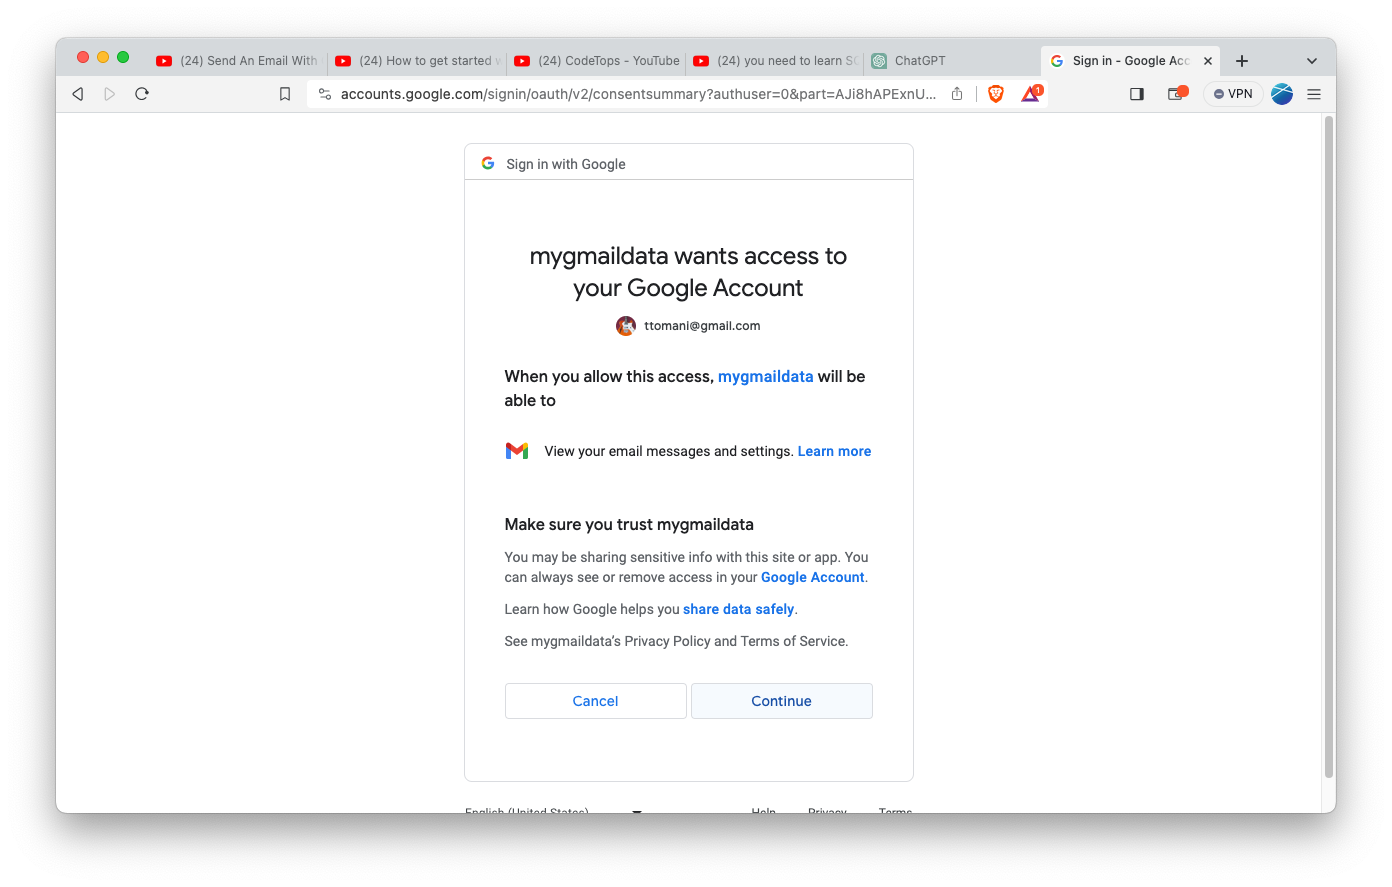This screenshot has width=1392, height=887.
Task: Go back using the back arrow
Action: click(78, 94)
